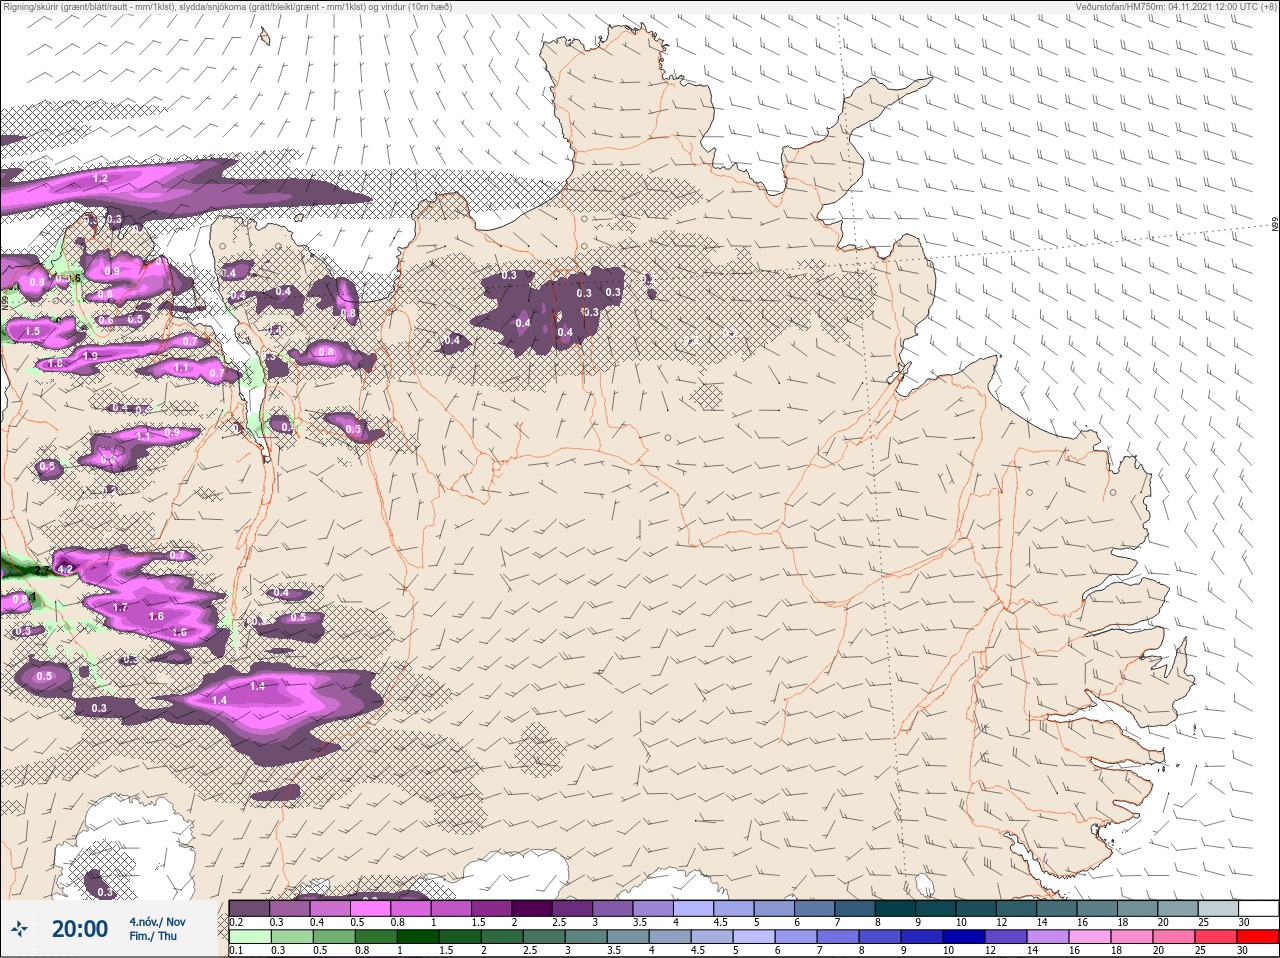Click the 4.2 precipitation value on the map
This screenshot has width=1280, height=958.
click(67, 569)
